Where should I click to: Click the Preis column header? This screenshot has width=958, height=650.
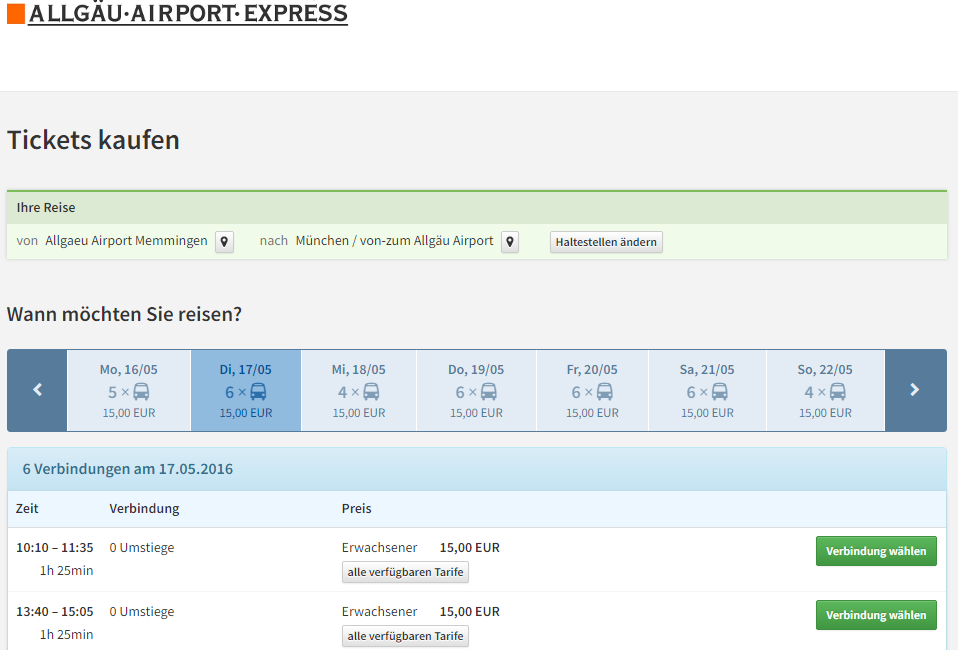[x=356, y=508]
